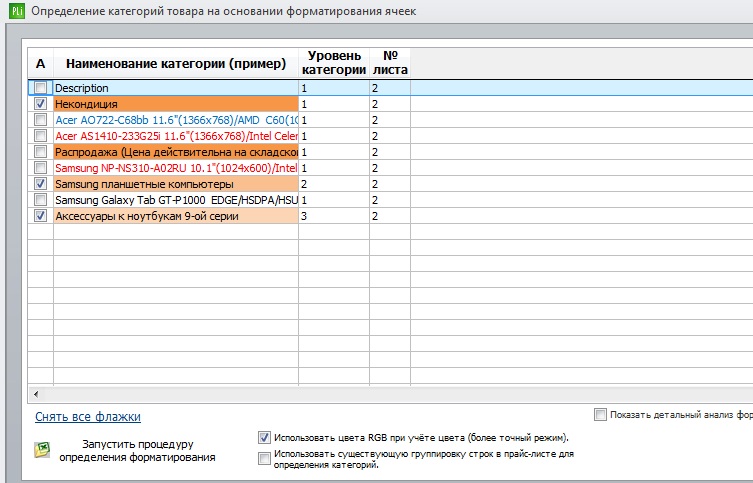753x483 pixels.
Task: Uncheck Аксессуары к ноутбукам 9-ой серии checkbox
Action: (40, 216)
